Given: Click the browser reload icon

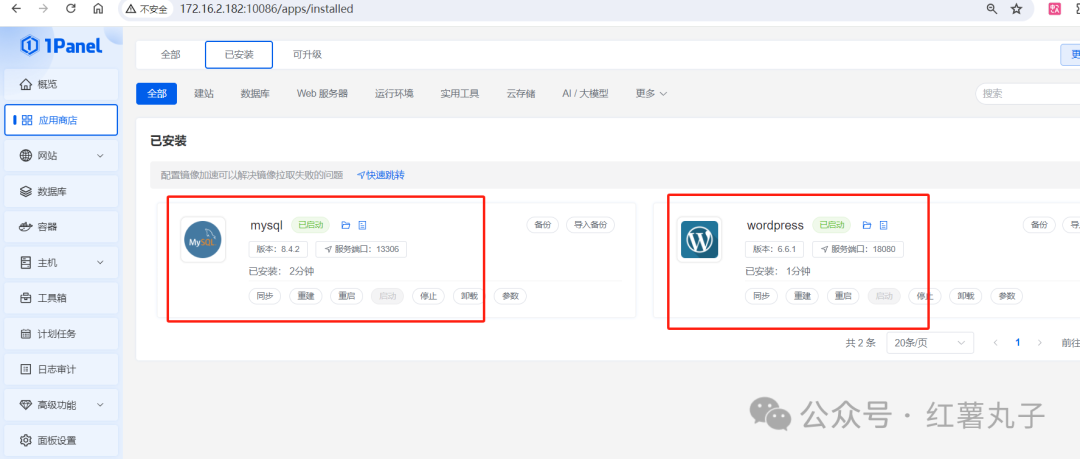Looking at the screenshot, I should pos(70,9).
